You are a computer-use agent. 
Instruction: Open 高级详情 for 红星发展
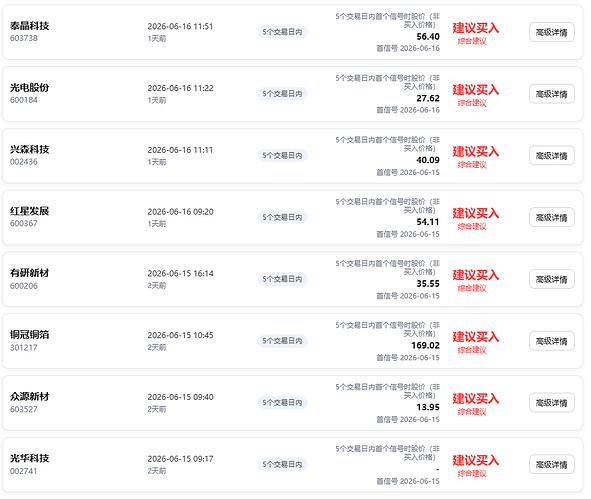551,217
